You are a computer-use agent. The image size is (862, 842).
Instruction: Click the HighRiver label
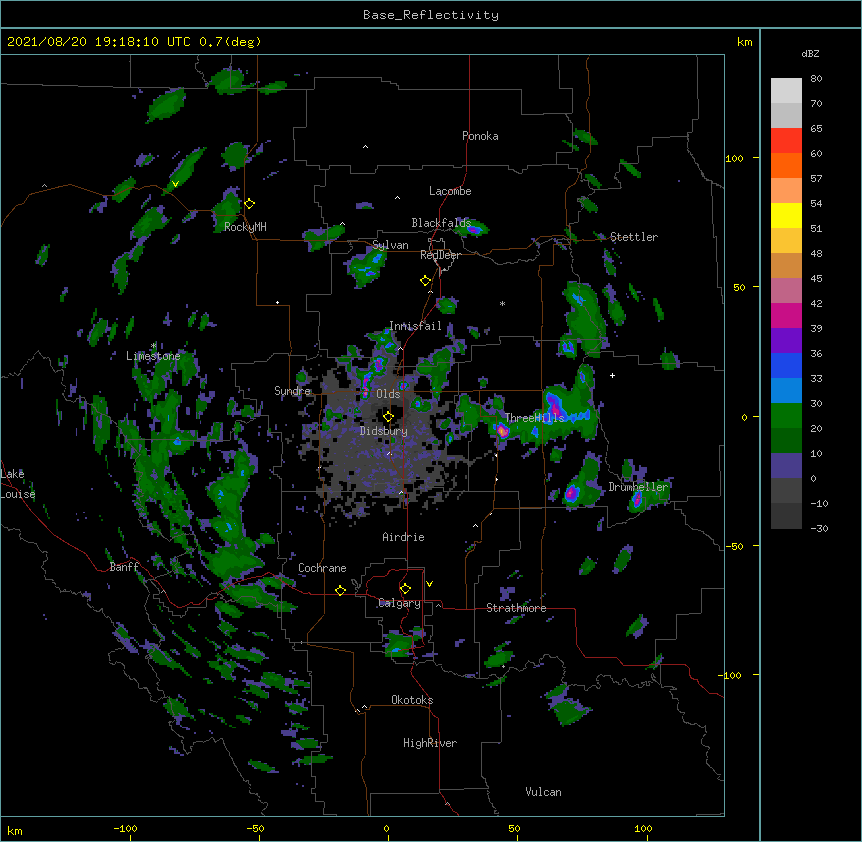430,743
